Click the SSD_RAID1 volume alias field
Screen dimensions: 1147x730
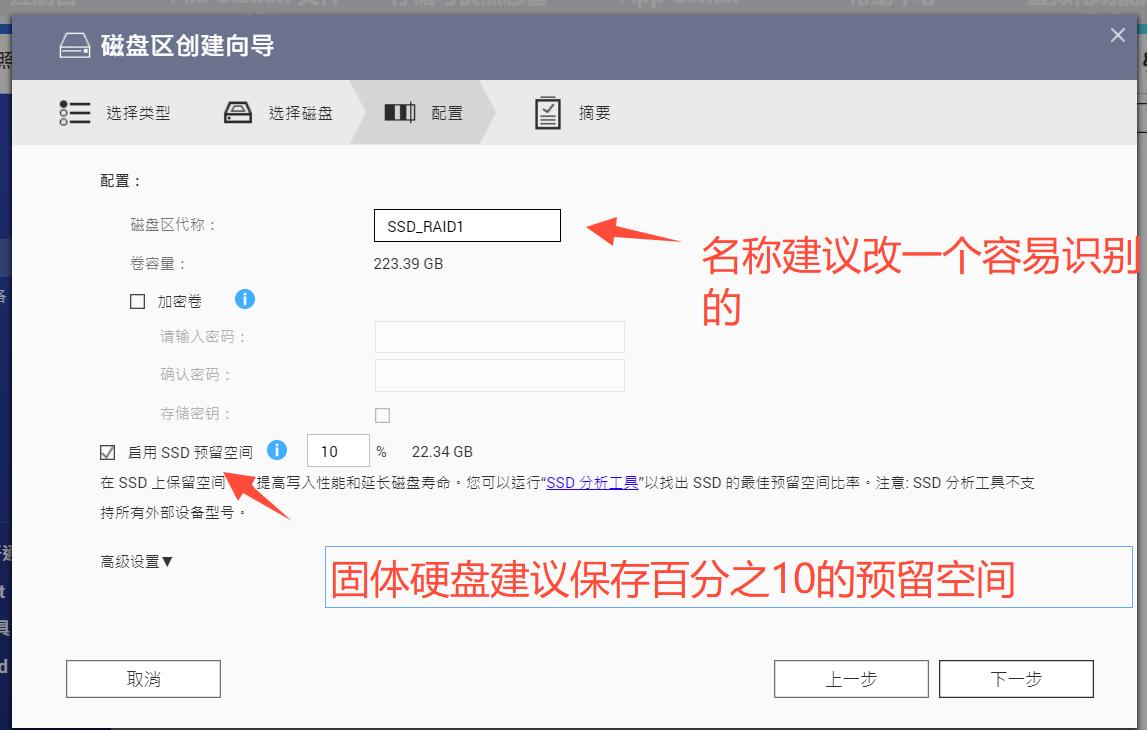(466, 225)
